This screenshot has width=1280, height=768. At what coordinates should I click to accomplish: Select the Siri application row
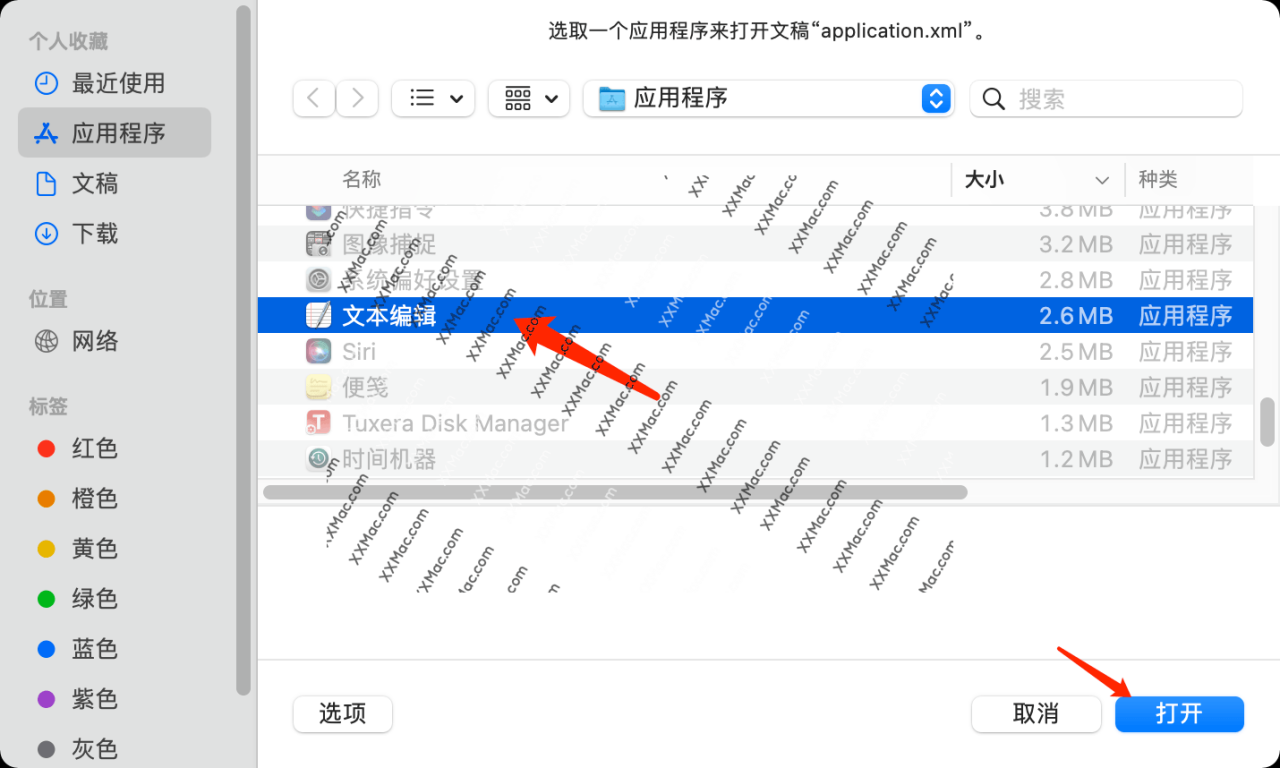click(756, 351)
